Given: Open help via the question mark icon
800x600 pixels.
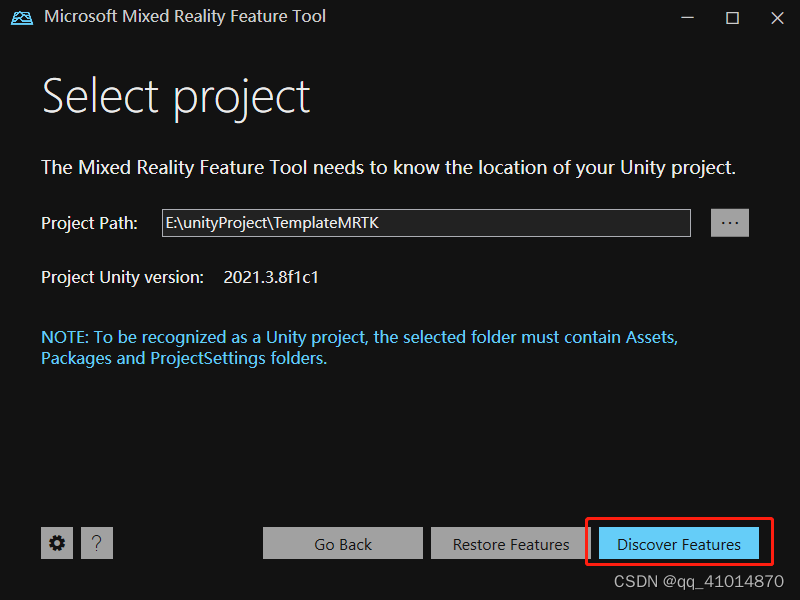Looking at the screenshot, I should (97, 543).
